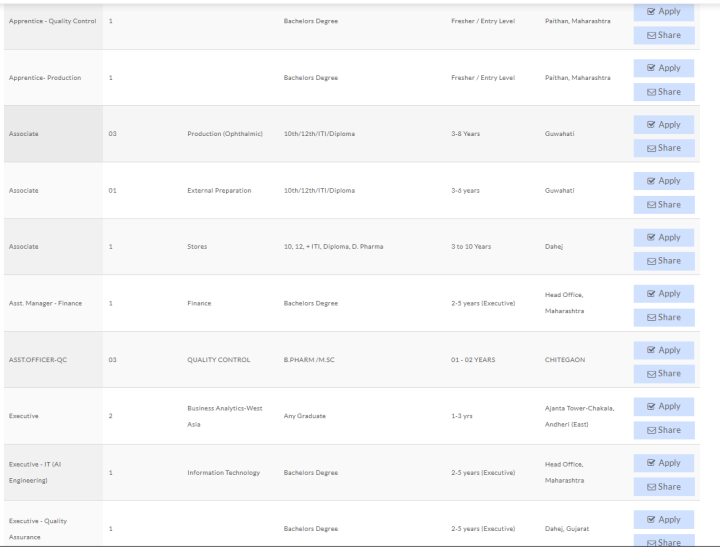Share the Apprentice- Production listing

coord(663,92)
